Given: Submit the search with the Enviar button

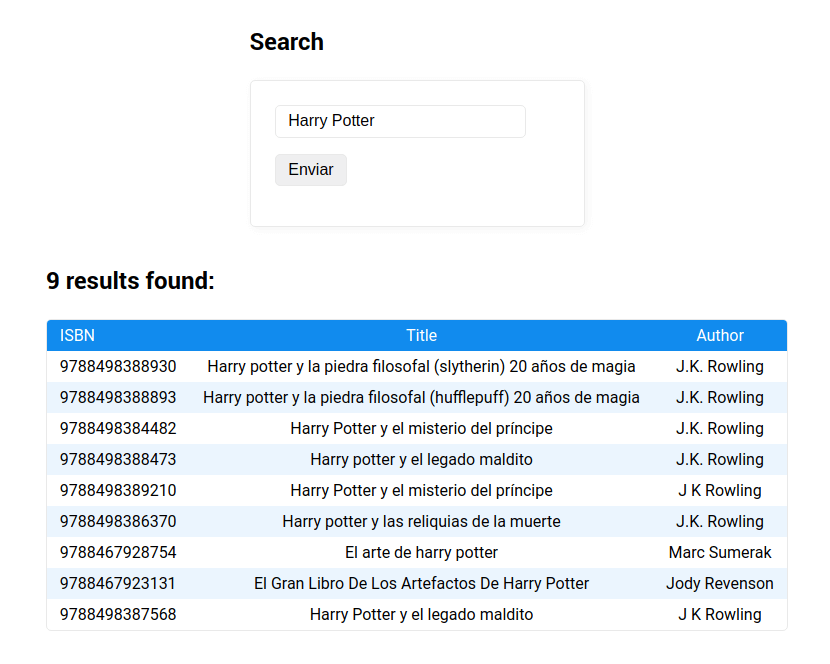Looking at the screenshot, I should 311,170.
